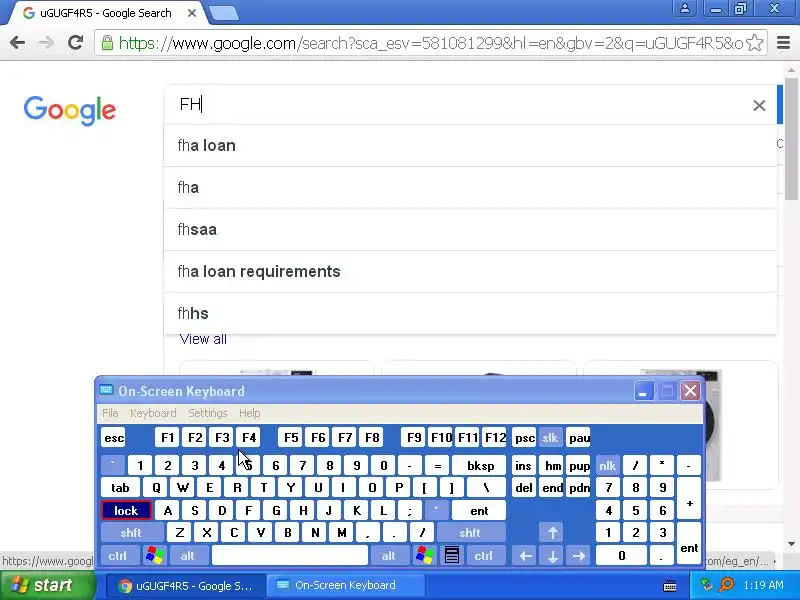
Task: Click the numpad plus key
Action: 689,499
